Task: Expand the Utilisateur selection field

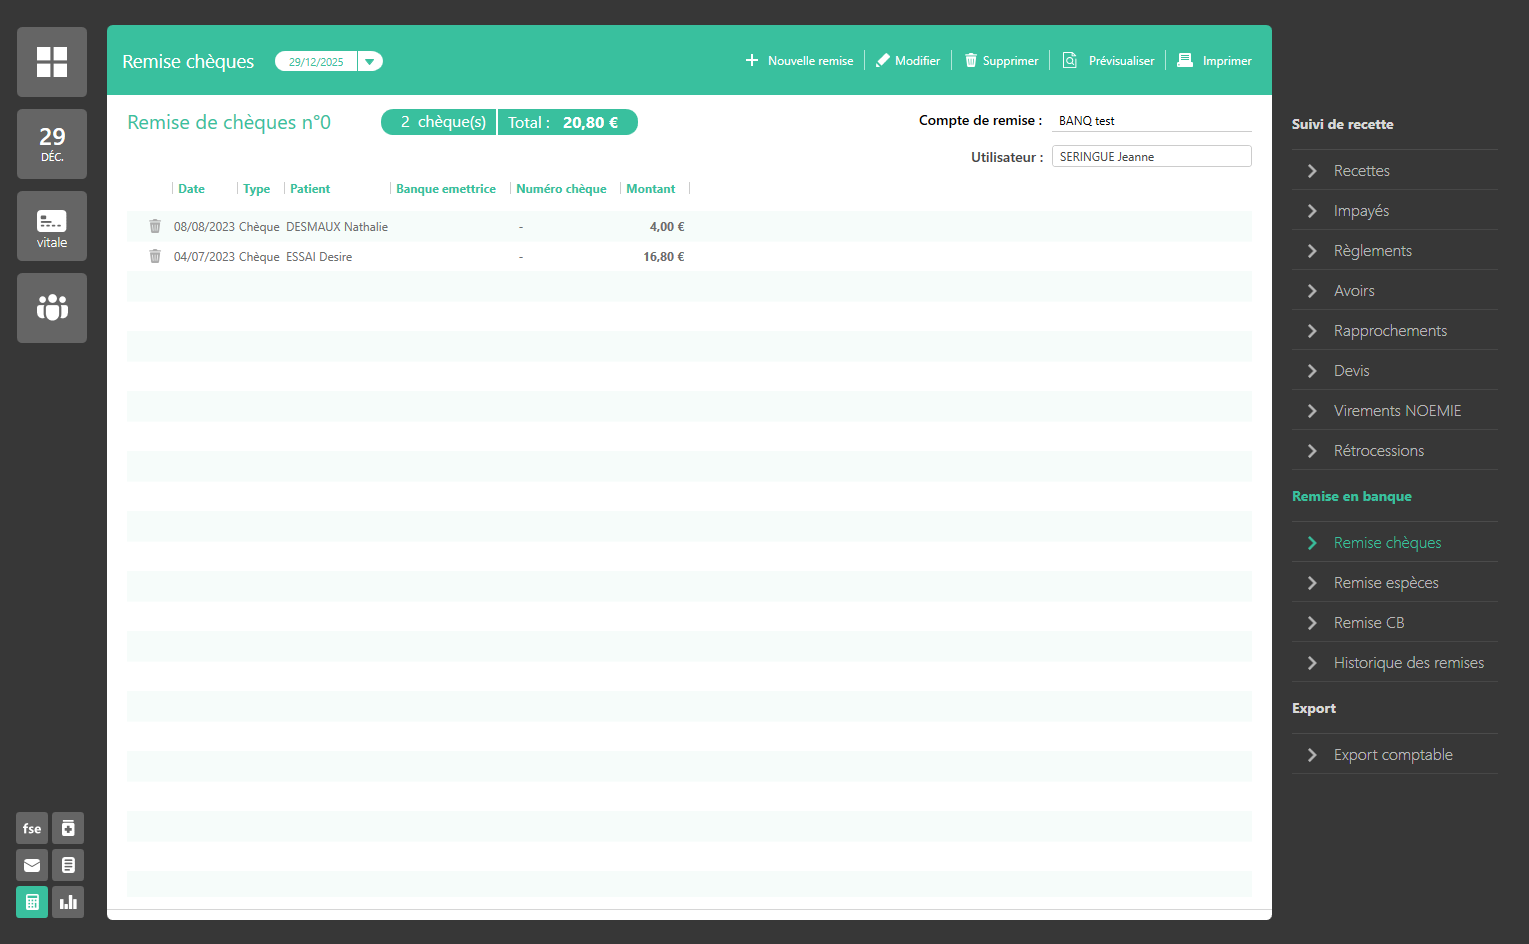Action: pos(1150,157)
